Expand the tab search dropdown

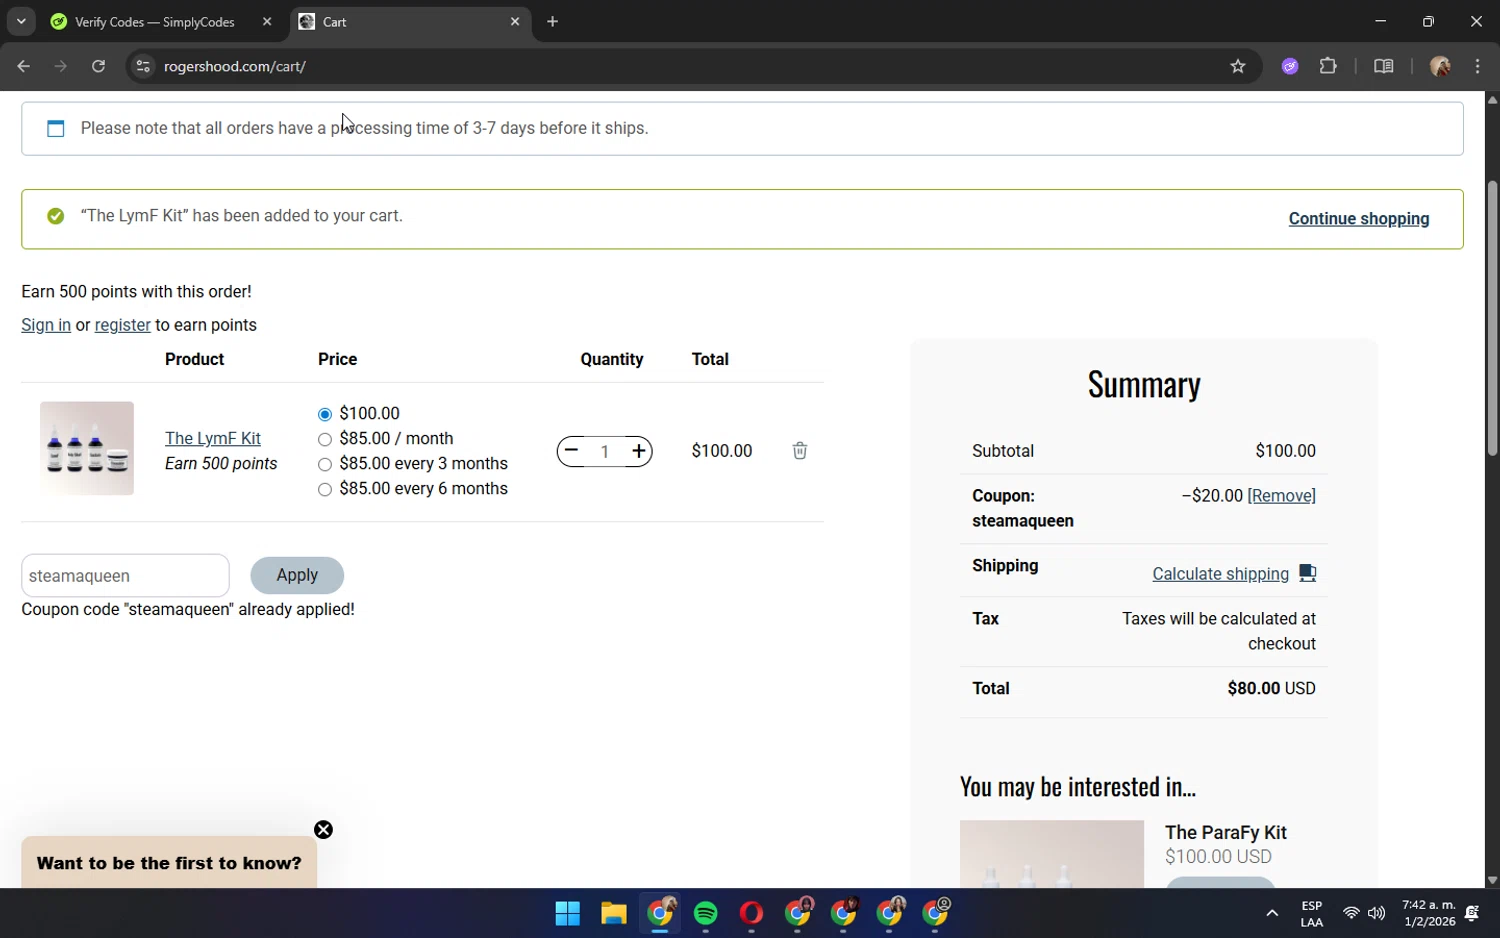(x=21, y=22)
